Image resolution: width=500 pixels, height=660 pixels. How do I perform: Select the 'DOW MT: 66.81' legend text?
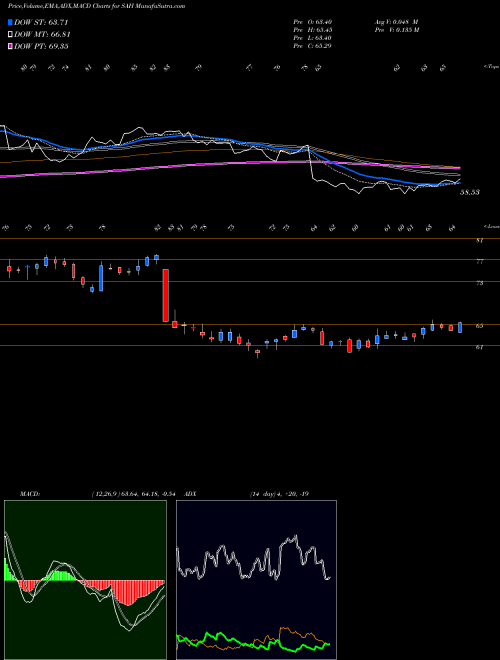tap(42, 35)
